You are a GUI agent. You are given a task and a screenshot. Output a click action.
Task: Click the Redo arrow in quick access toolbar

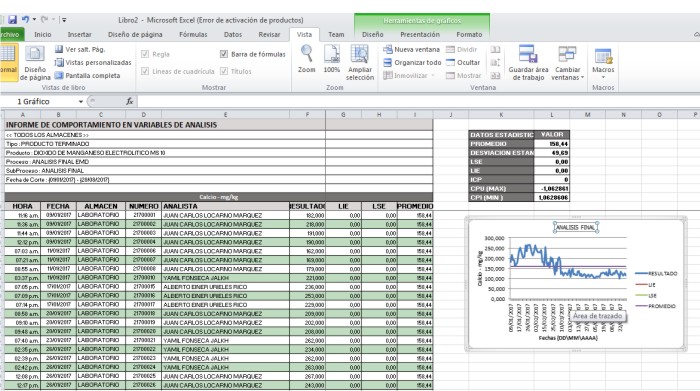44,20
